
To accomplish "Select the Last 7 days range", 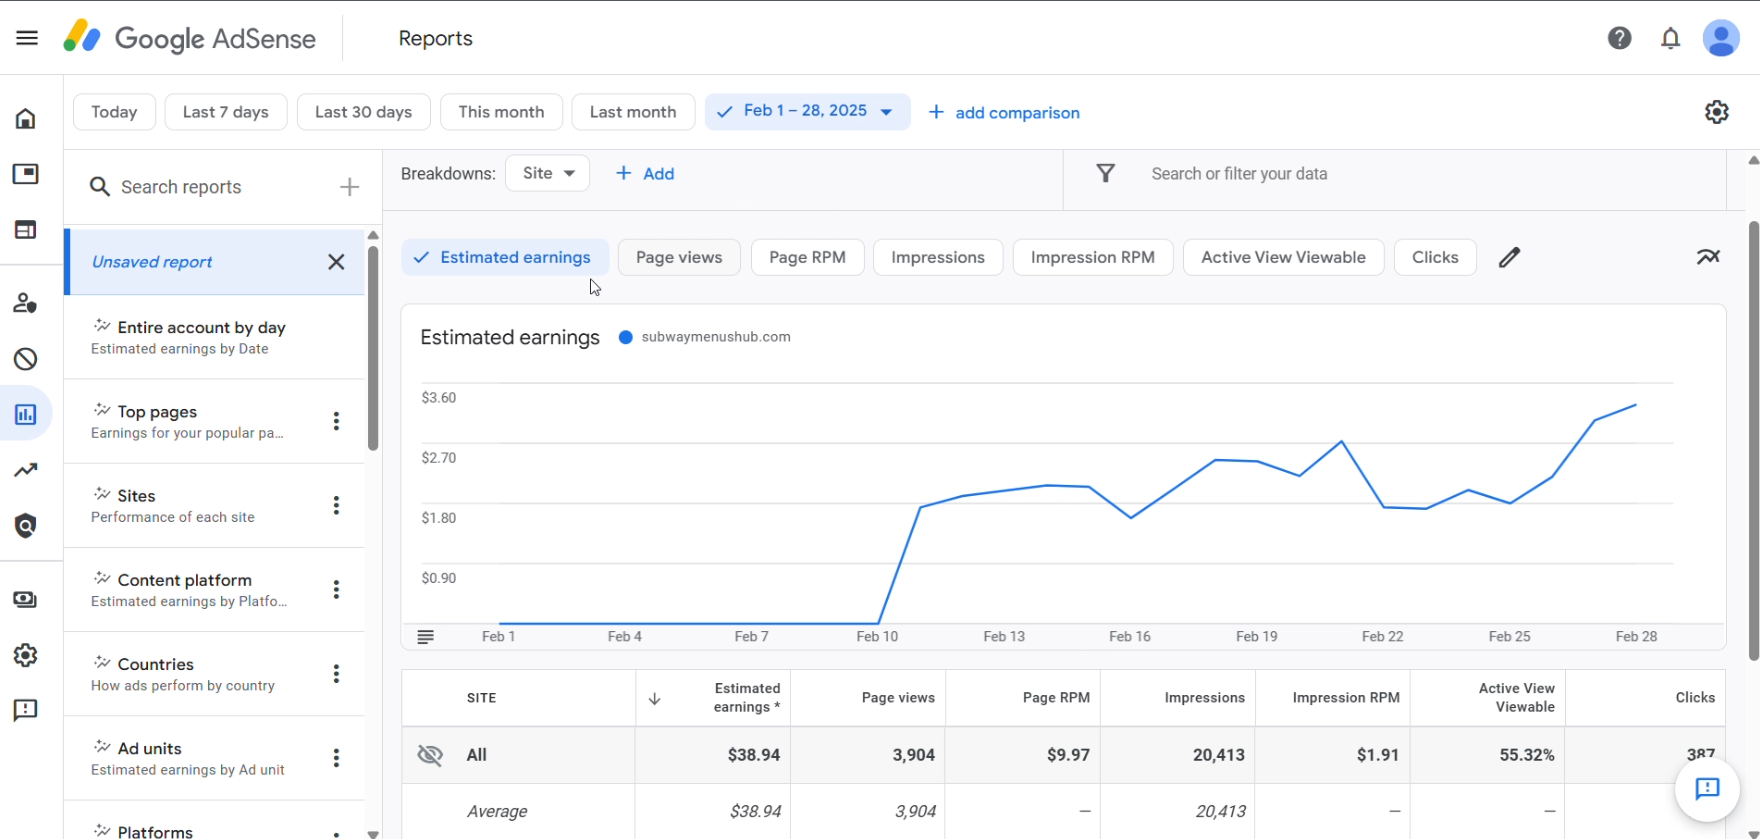I will 226,112.
